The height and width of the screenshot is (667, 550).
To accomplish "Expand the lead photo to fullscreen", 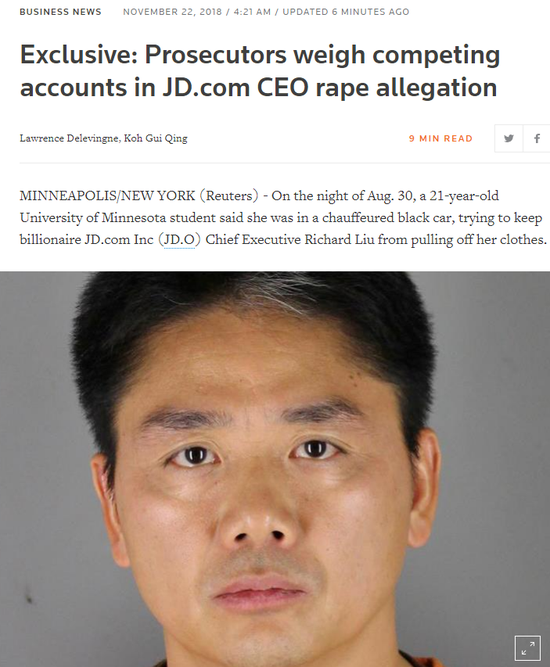I will coord(527,648).
